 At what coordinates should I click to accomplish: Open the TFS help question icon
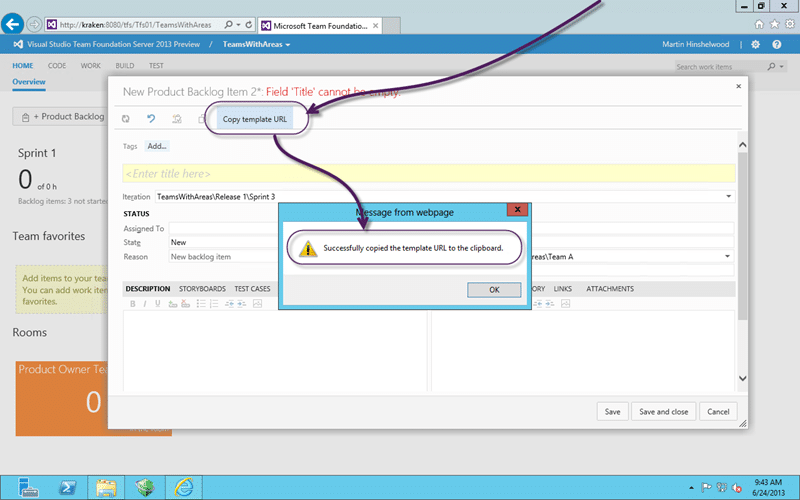coord(777,44)
